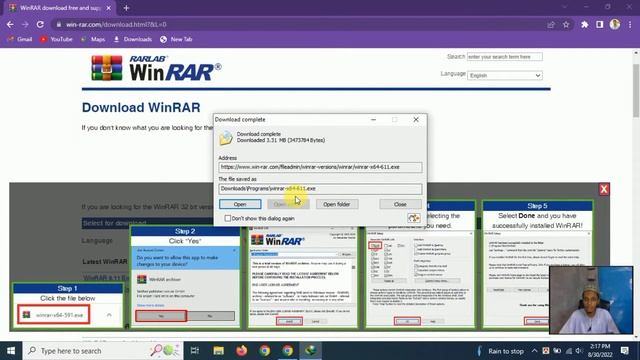Click the Address URL field in dialog
Viewport: 640px width, 360px height.
(320, 167)
